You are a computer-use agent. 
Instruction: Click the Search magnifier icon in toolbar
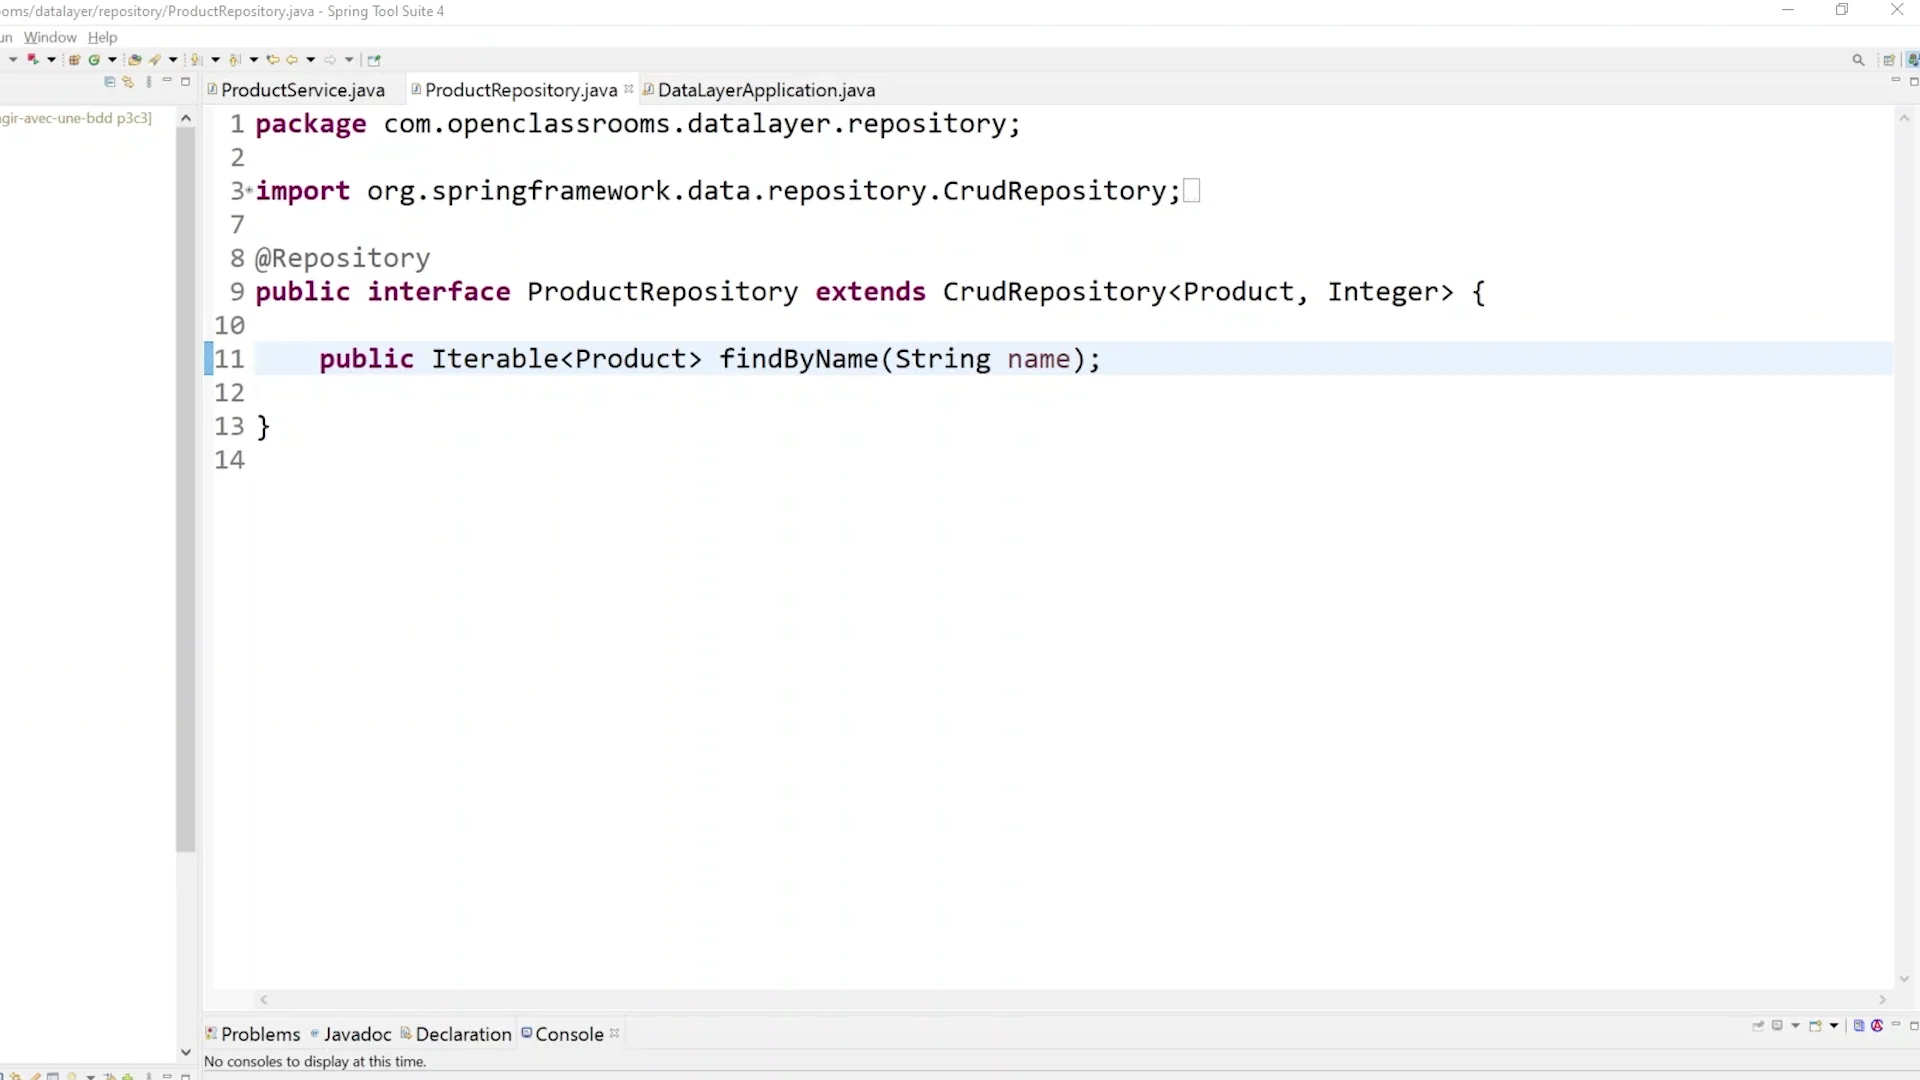(x=1858, y=60)
